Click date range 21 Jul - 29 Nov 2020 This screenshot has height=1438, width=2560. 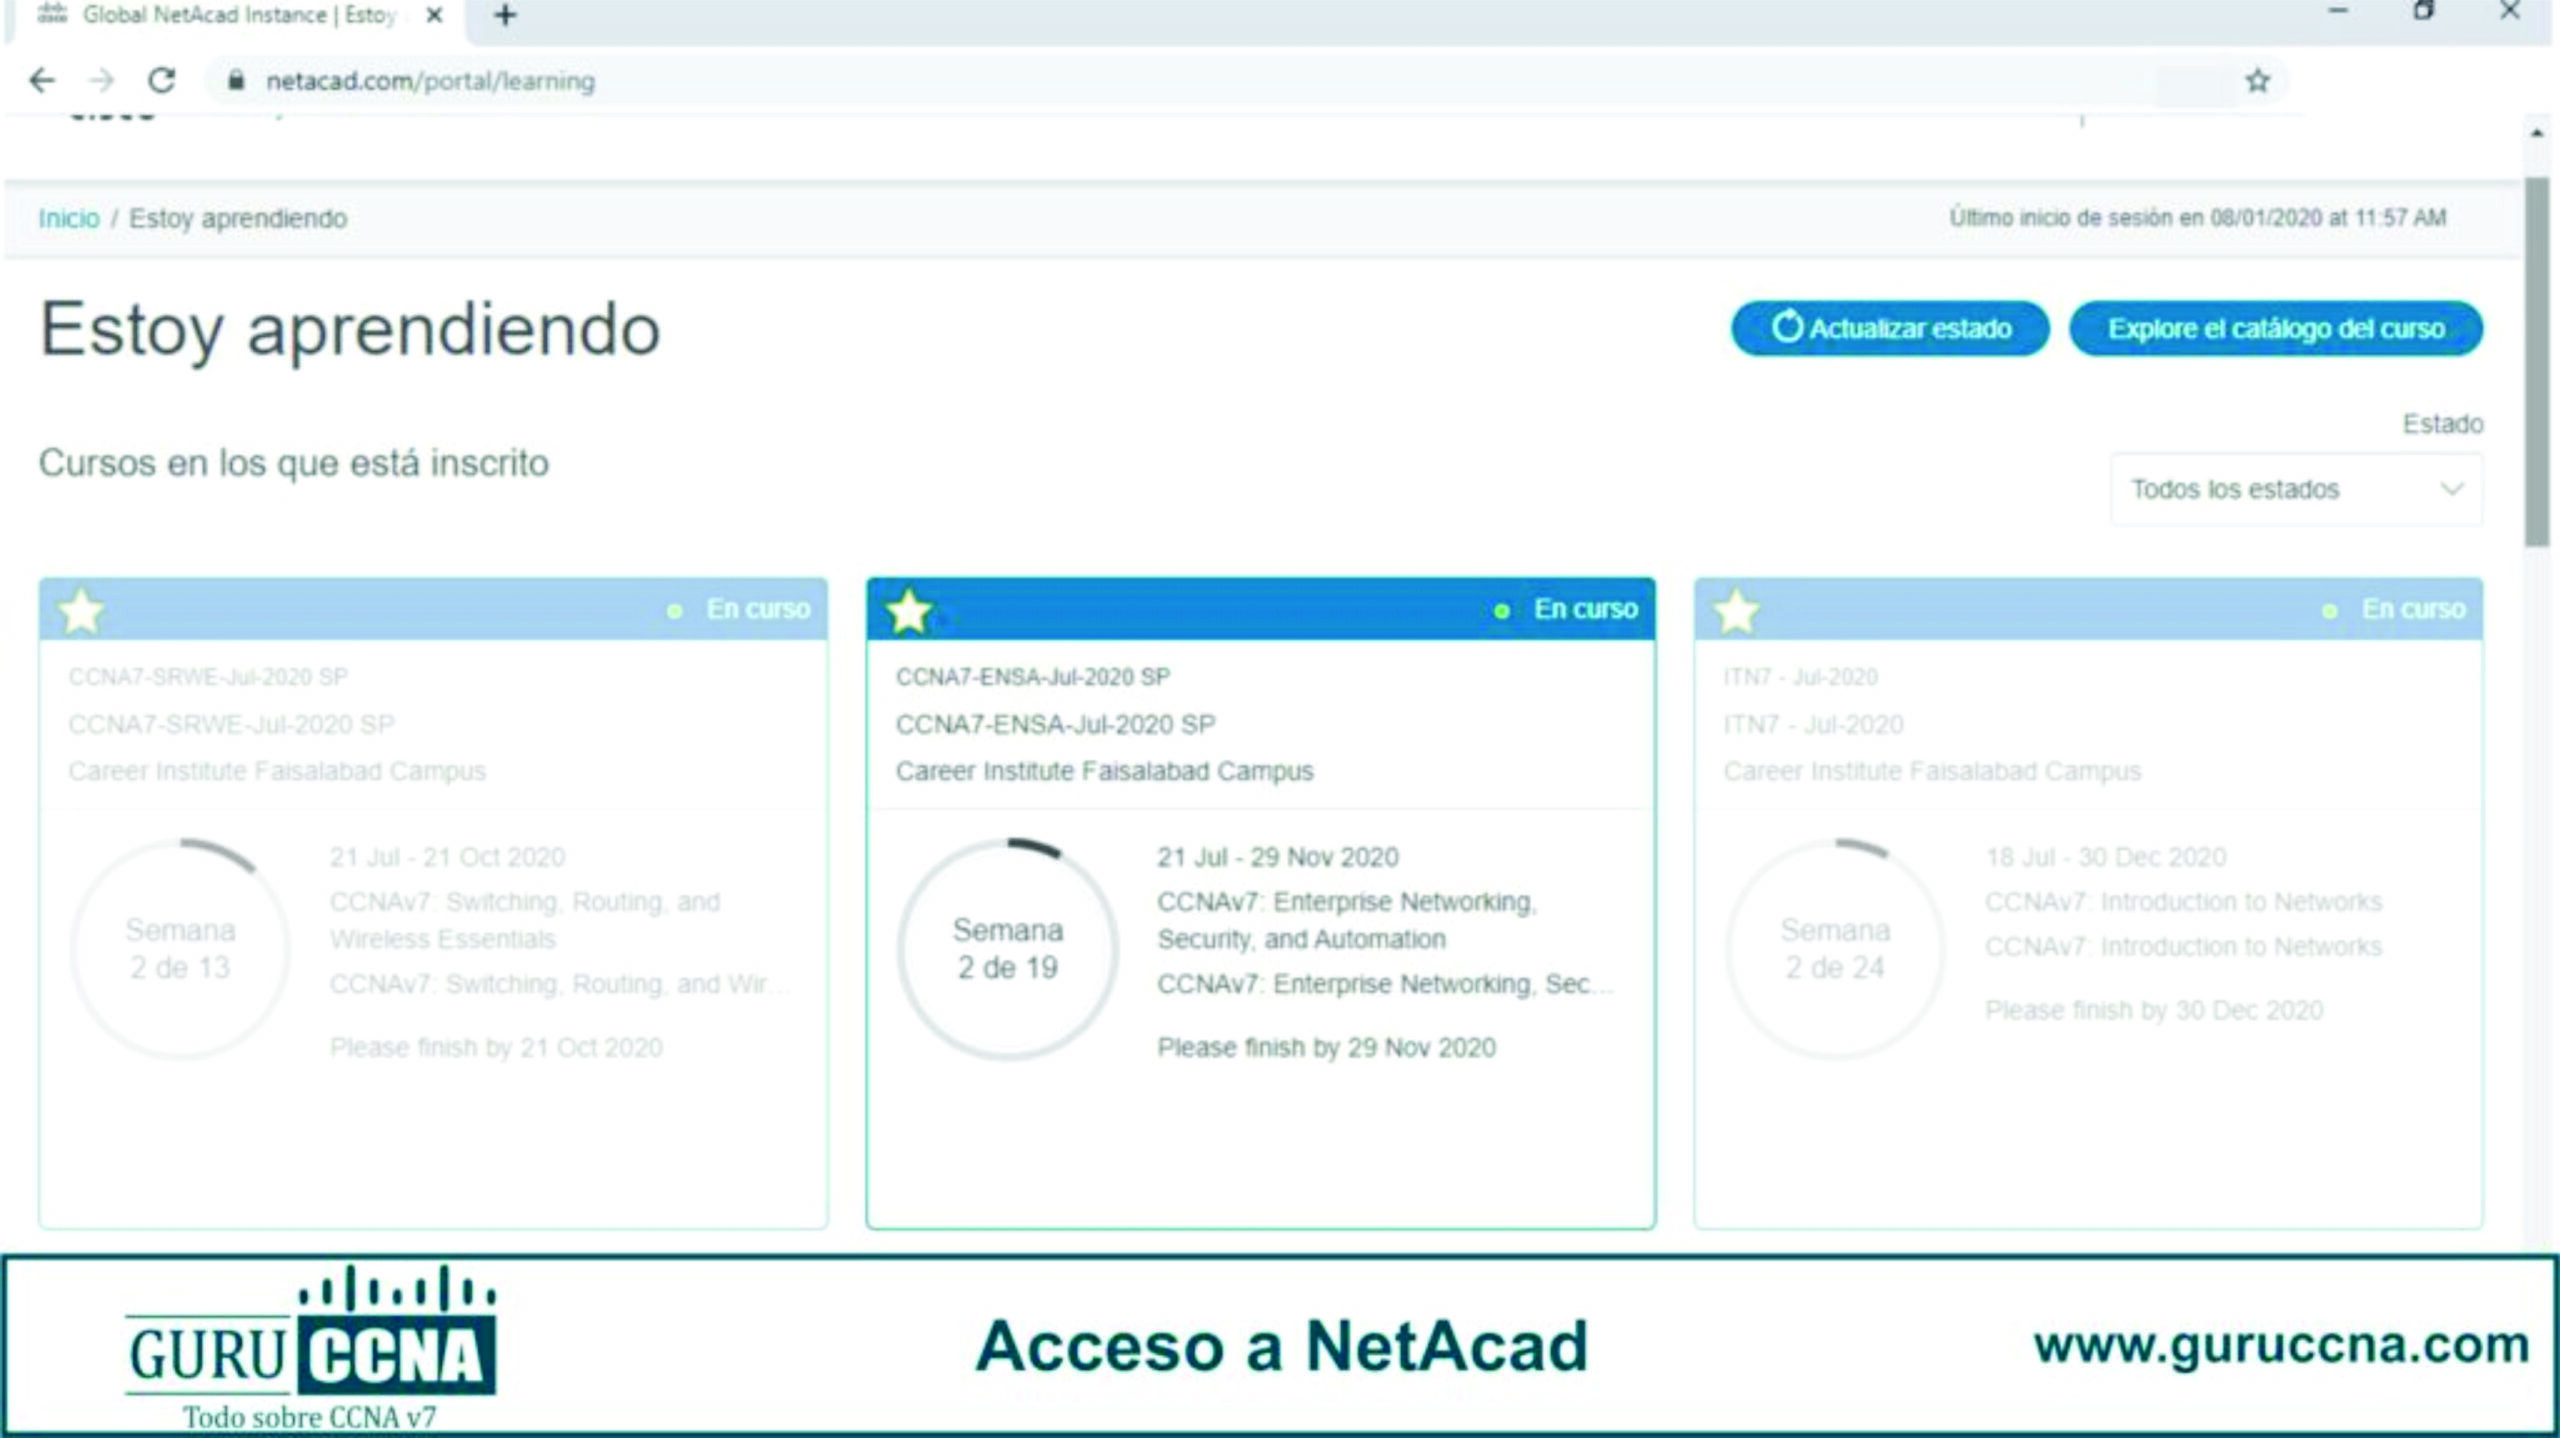pyautogui.click(x=1278, y=857)
